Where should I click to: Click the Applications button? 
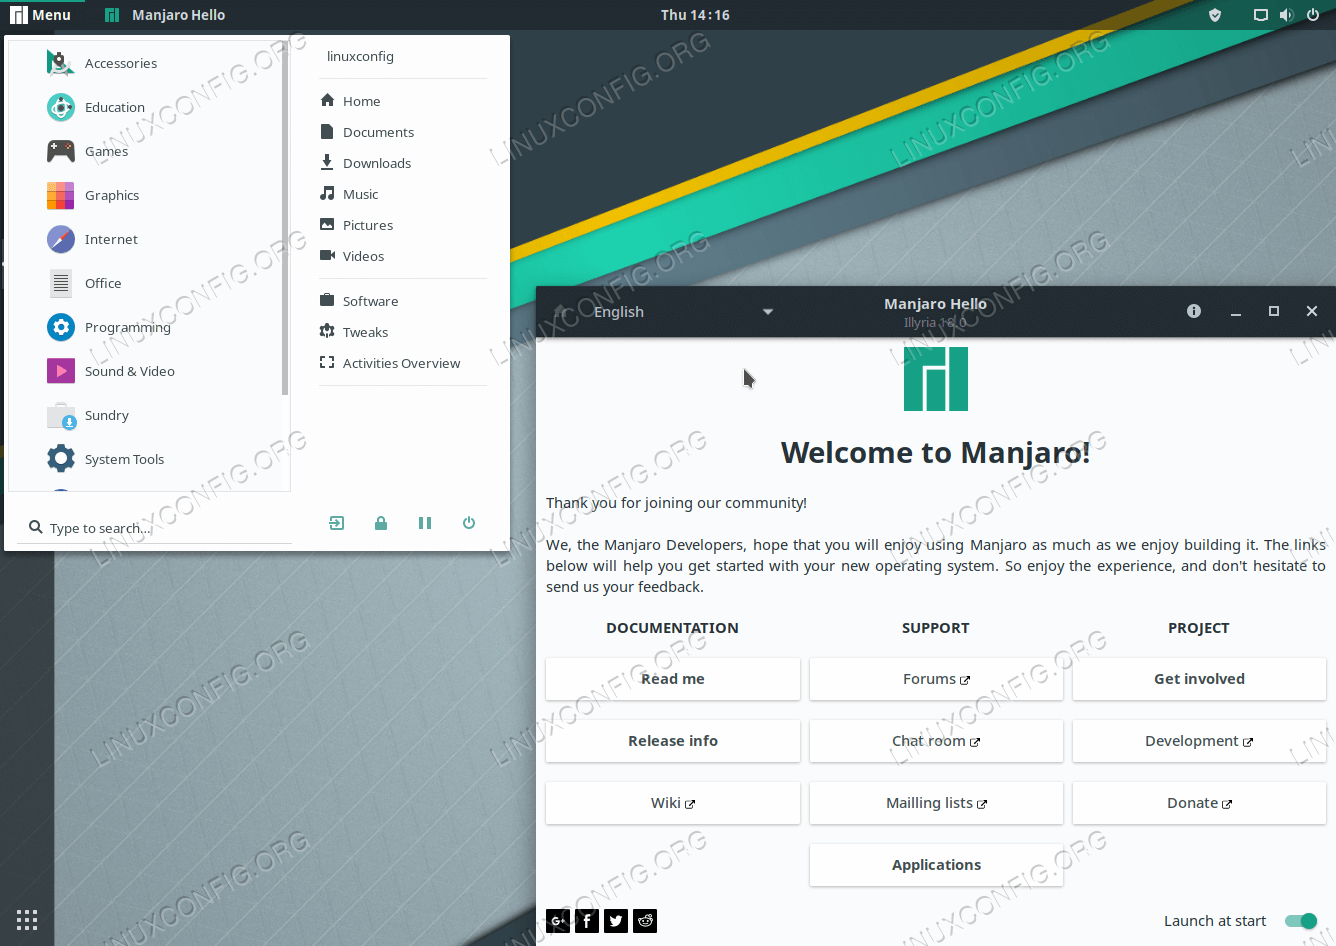click(x=936, y=865)
